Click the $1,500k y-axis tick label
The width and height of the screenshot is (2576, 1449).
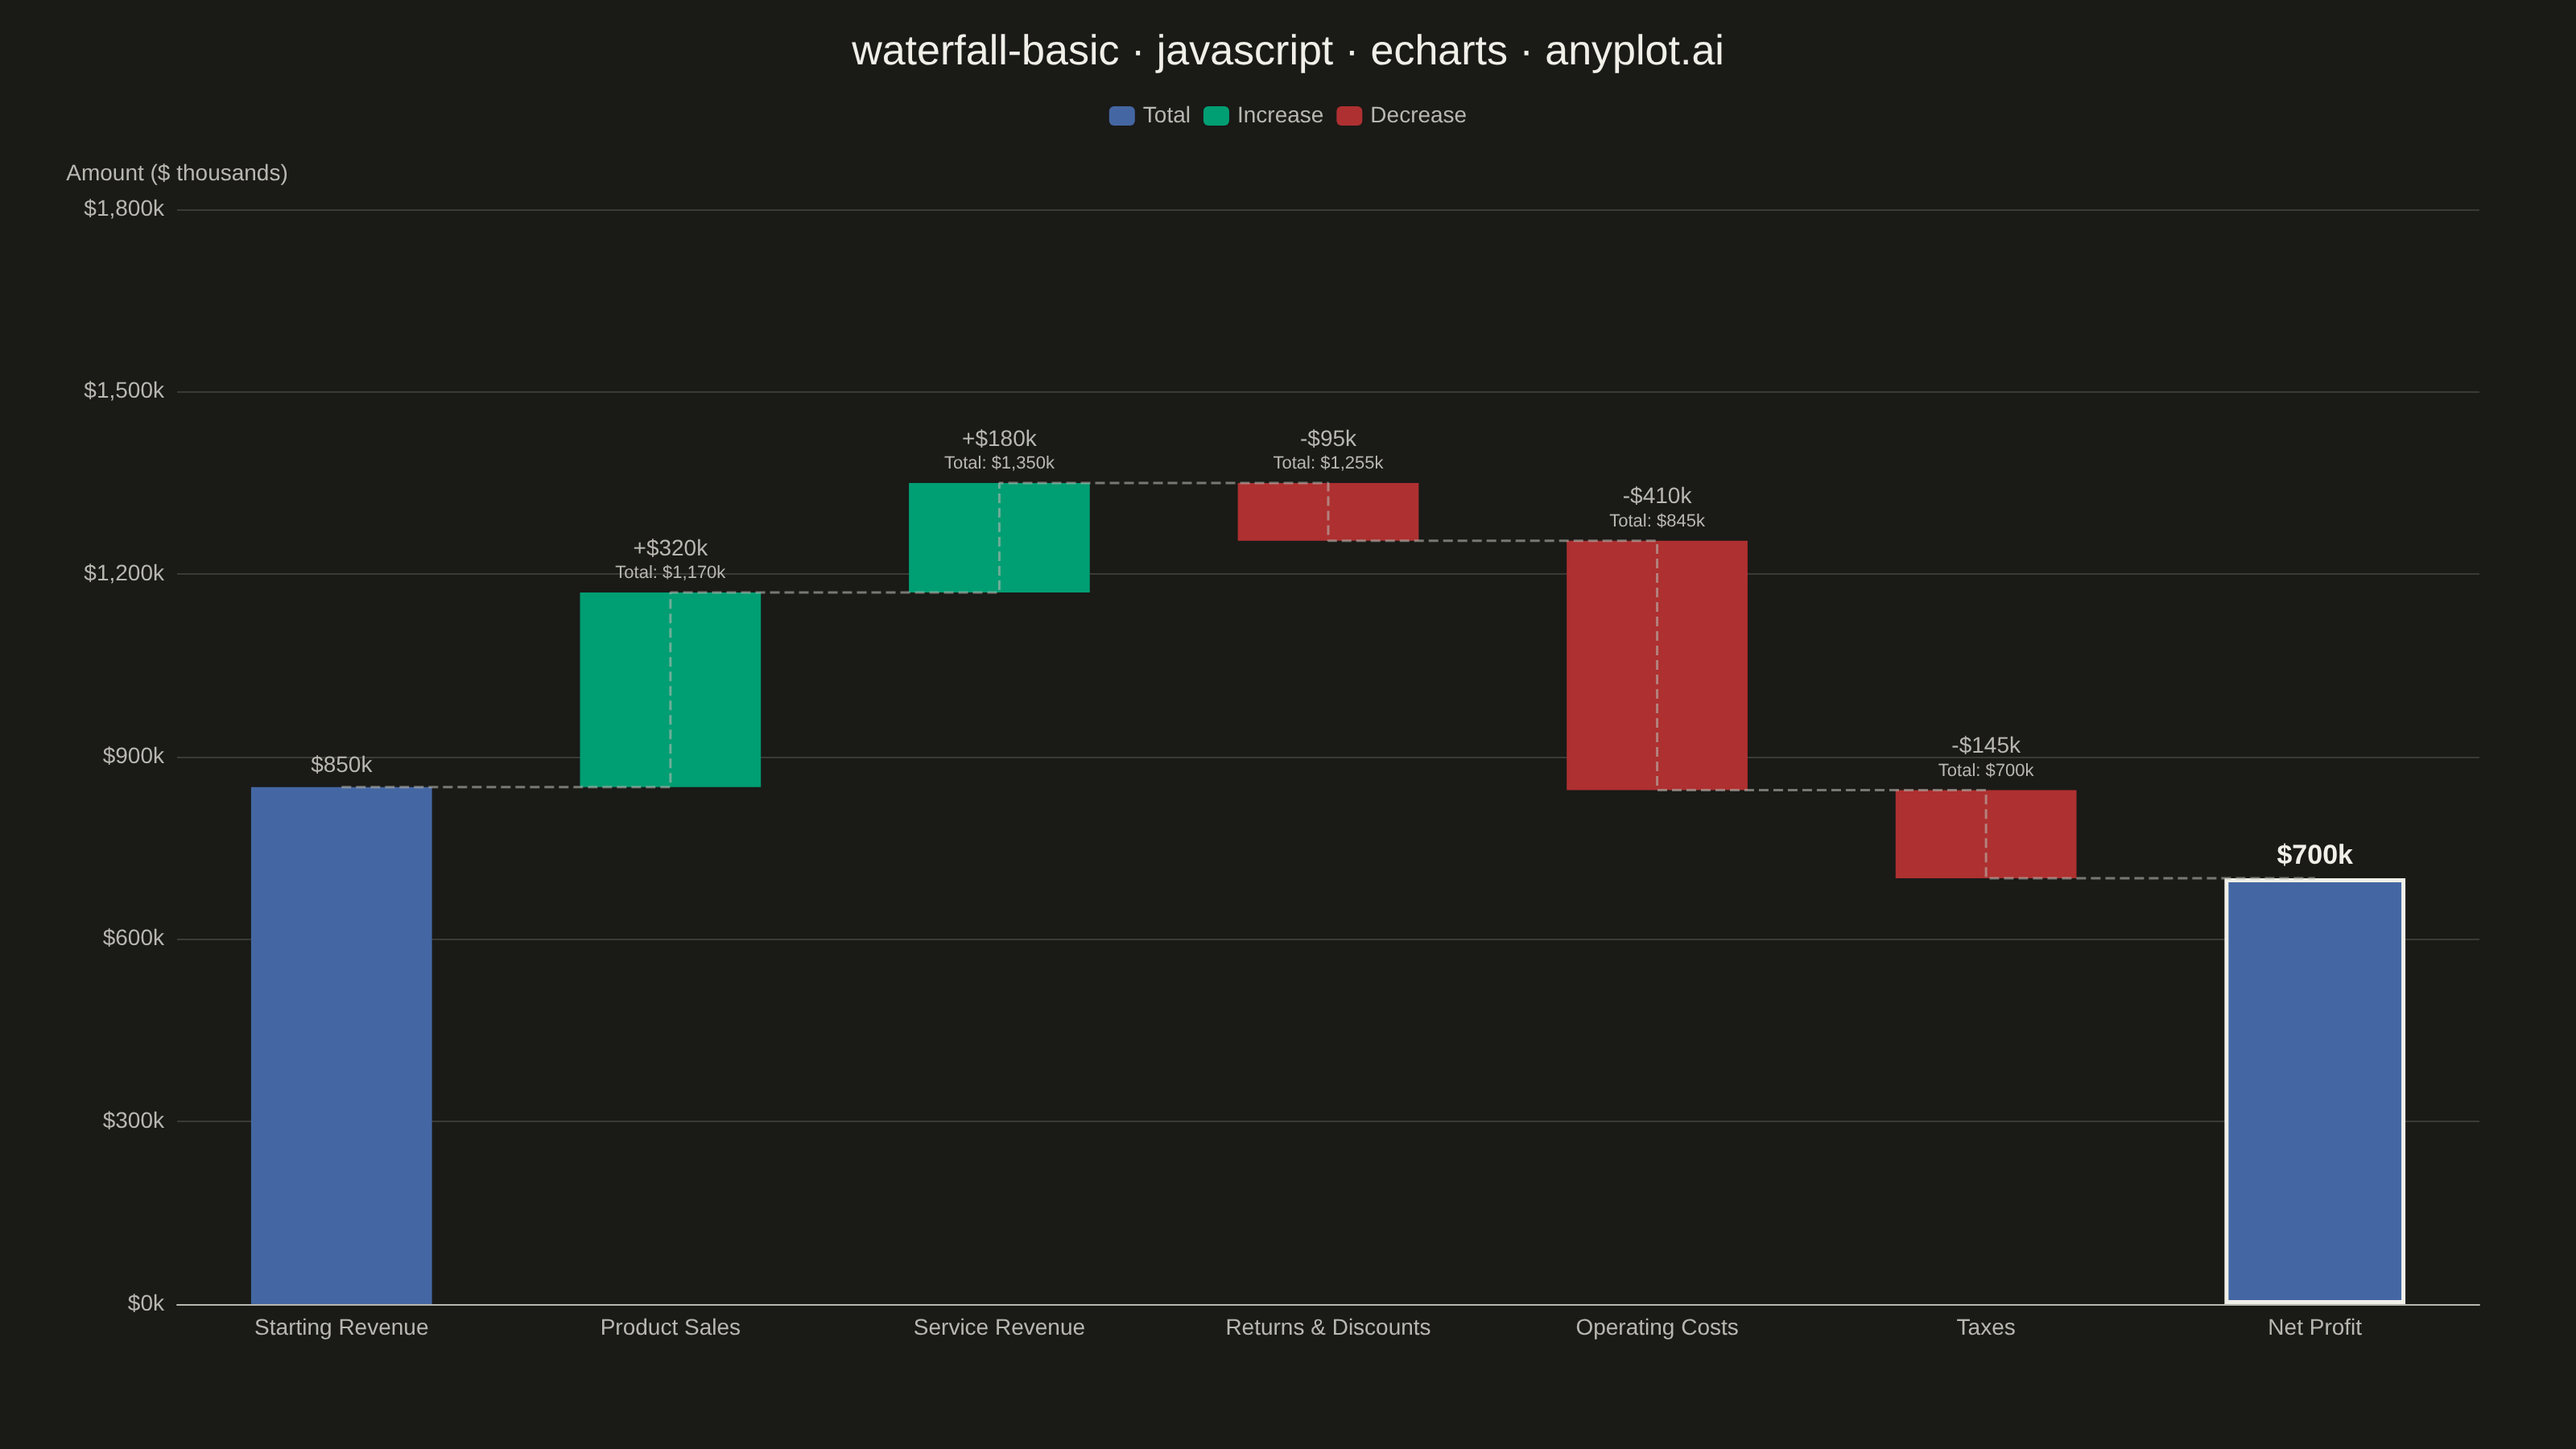tap(124, 391)
